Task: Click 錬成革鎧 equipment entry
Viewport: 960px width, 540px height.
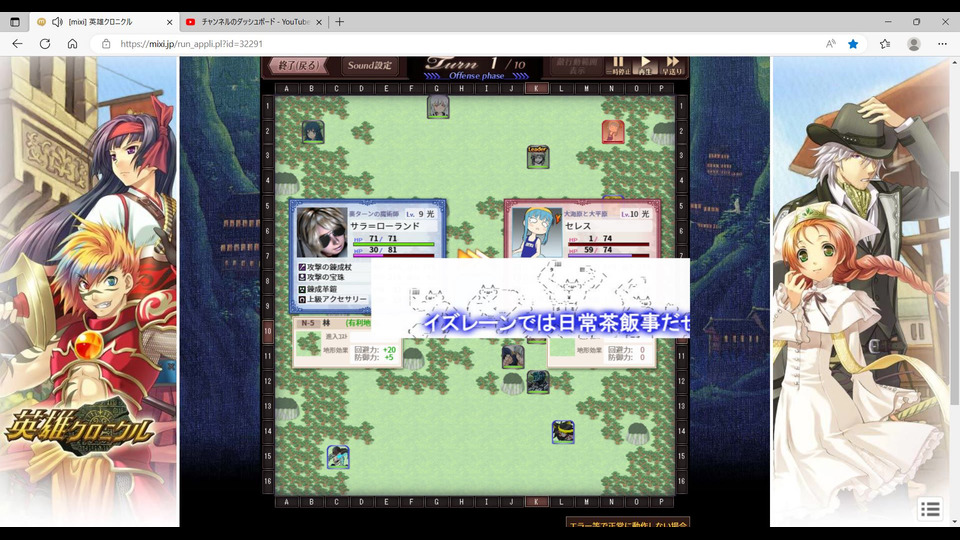Action: pos(317,289)
